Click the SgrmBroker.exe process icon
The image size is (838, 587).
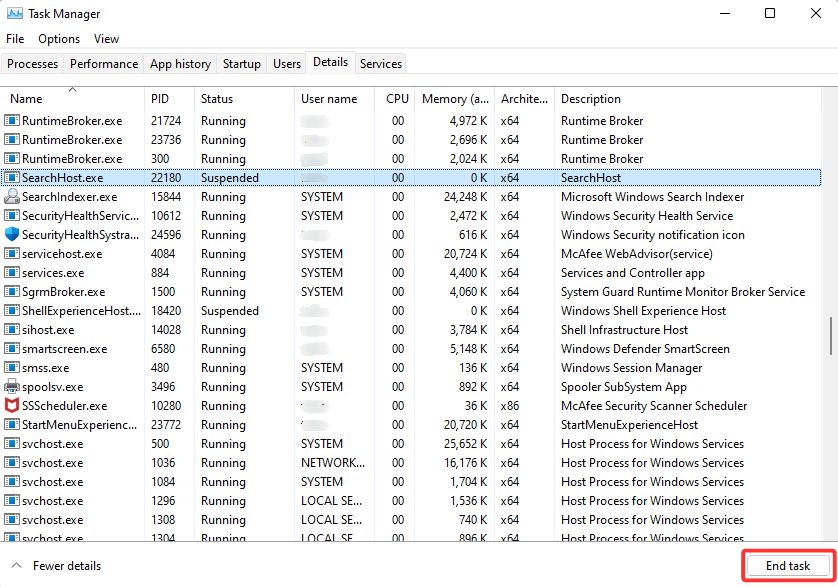(11, 292)
